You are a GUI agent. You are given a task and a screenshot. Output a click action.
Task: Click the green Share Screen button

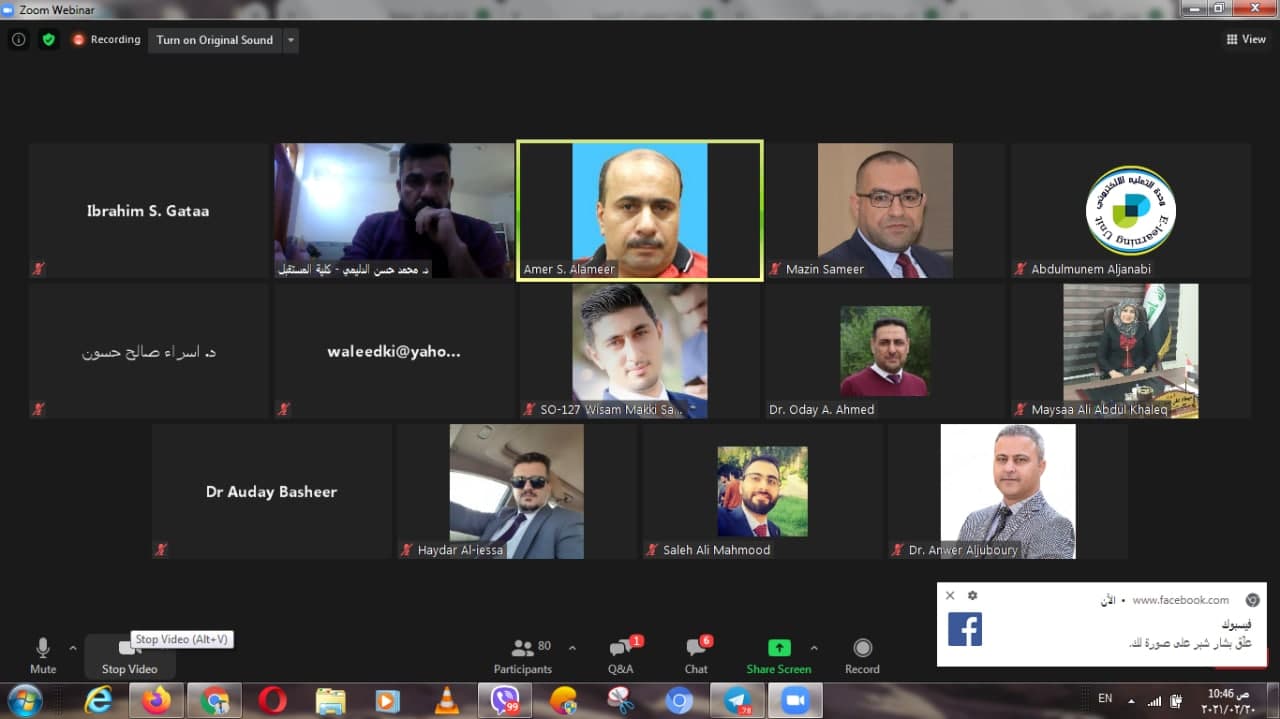pos(778,656)
